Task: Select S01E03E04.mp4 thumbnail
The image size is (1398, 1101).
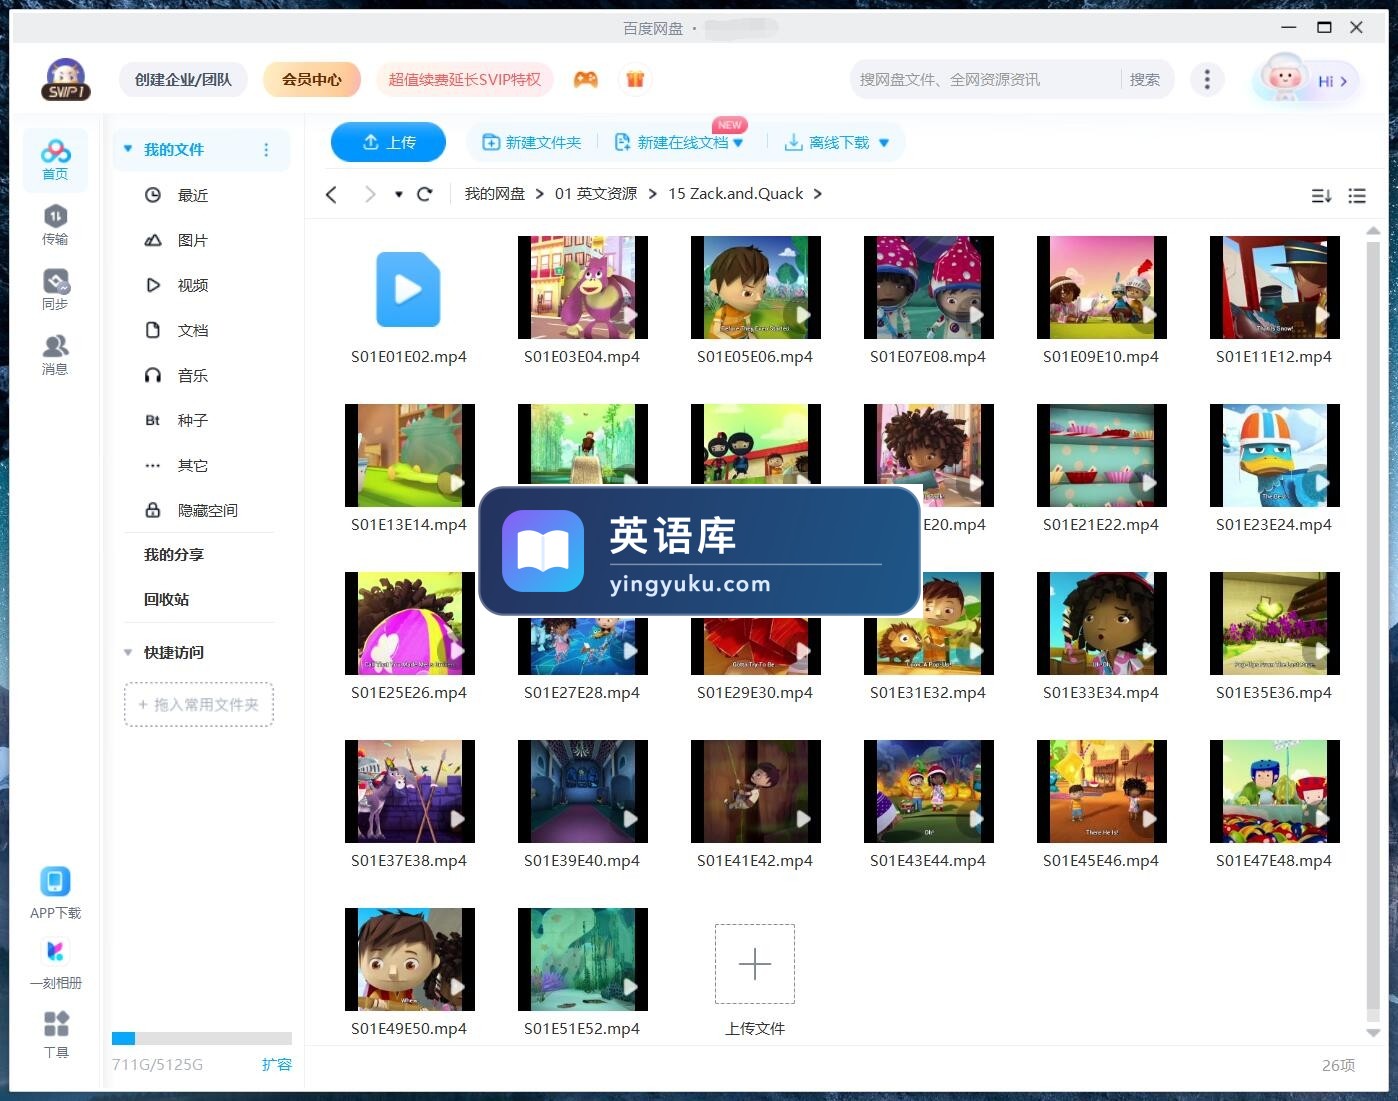Action: [583, 288]
